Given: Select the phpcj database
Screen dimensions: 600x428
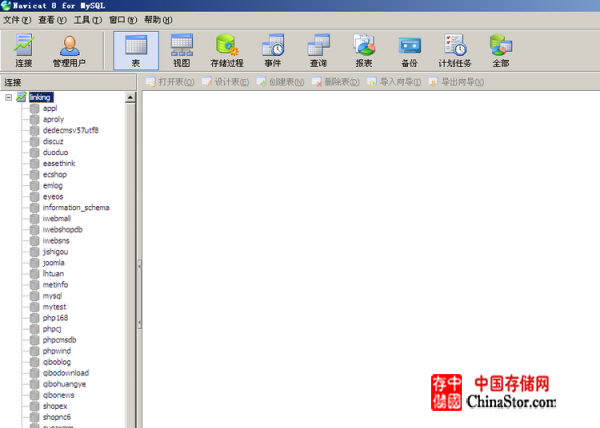Looking at the screenshot, I should 52,329.
